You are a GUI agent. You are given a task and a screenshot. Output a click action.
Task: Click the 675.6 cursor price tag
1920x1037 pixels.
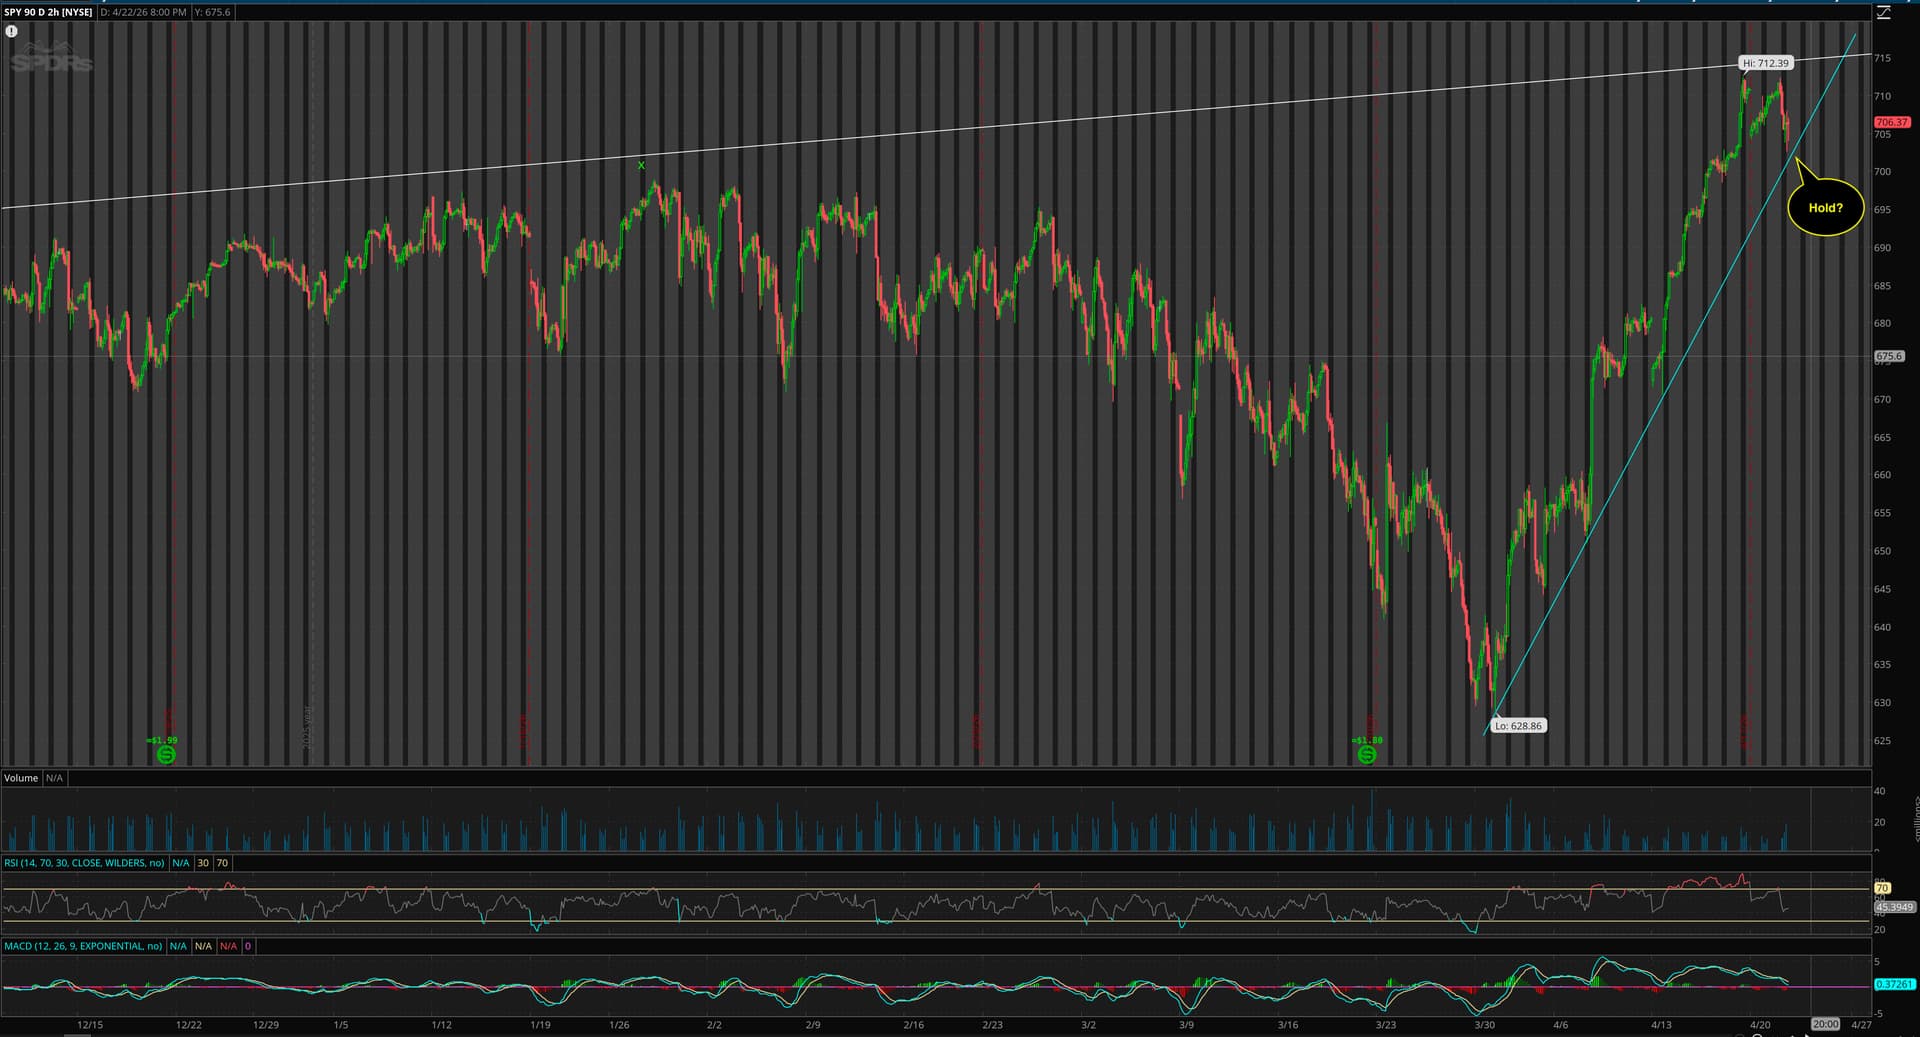point(1889,356)
